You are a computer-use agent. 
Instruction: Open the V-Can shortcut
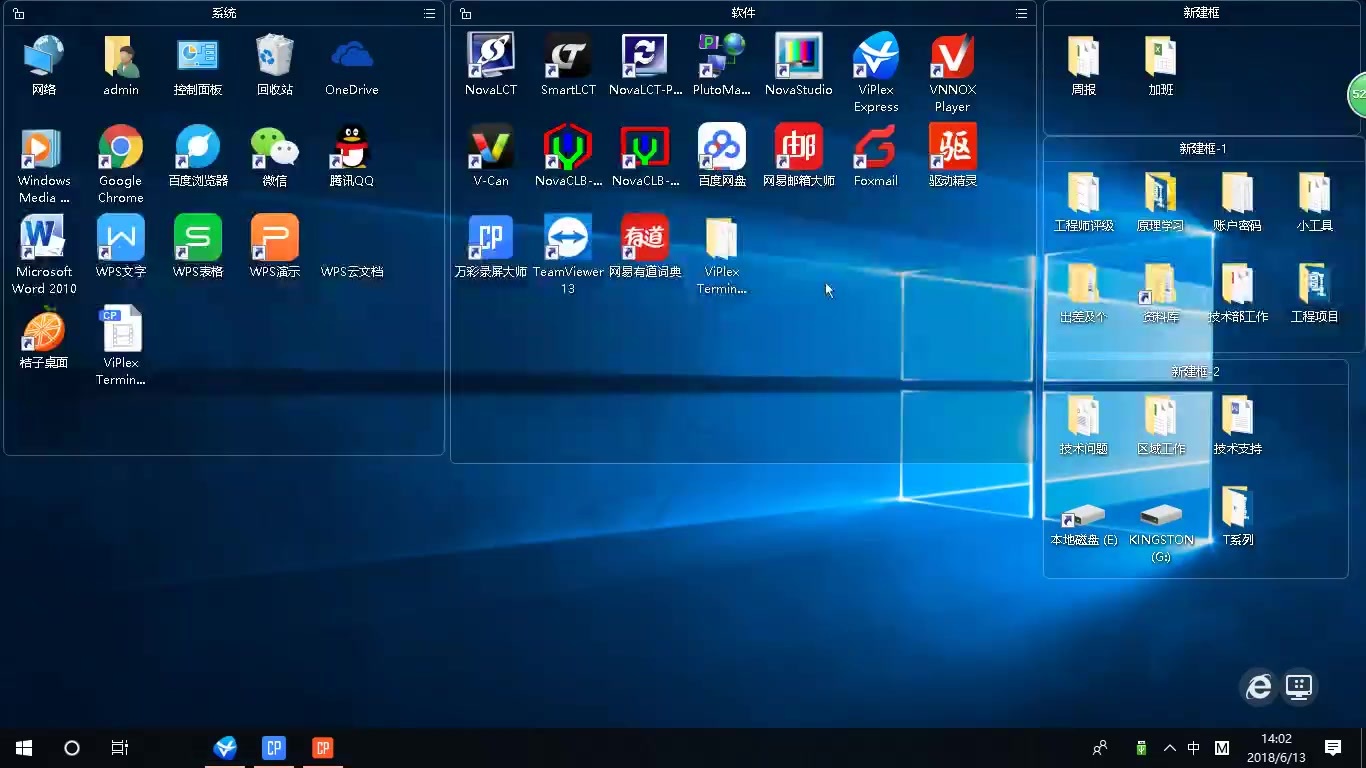pyautogui.click(x=491, y=147)
